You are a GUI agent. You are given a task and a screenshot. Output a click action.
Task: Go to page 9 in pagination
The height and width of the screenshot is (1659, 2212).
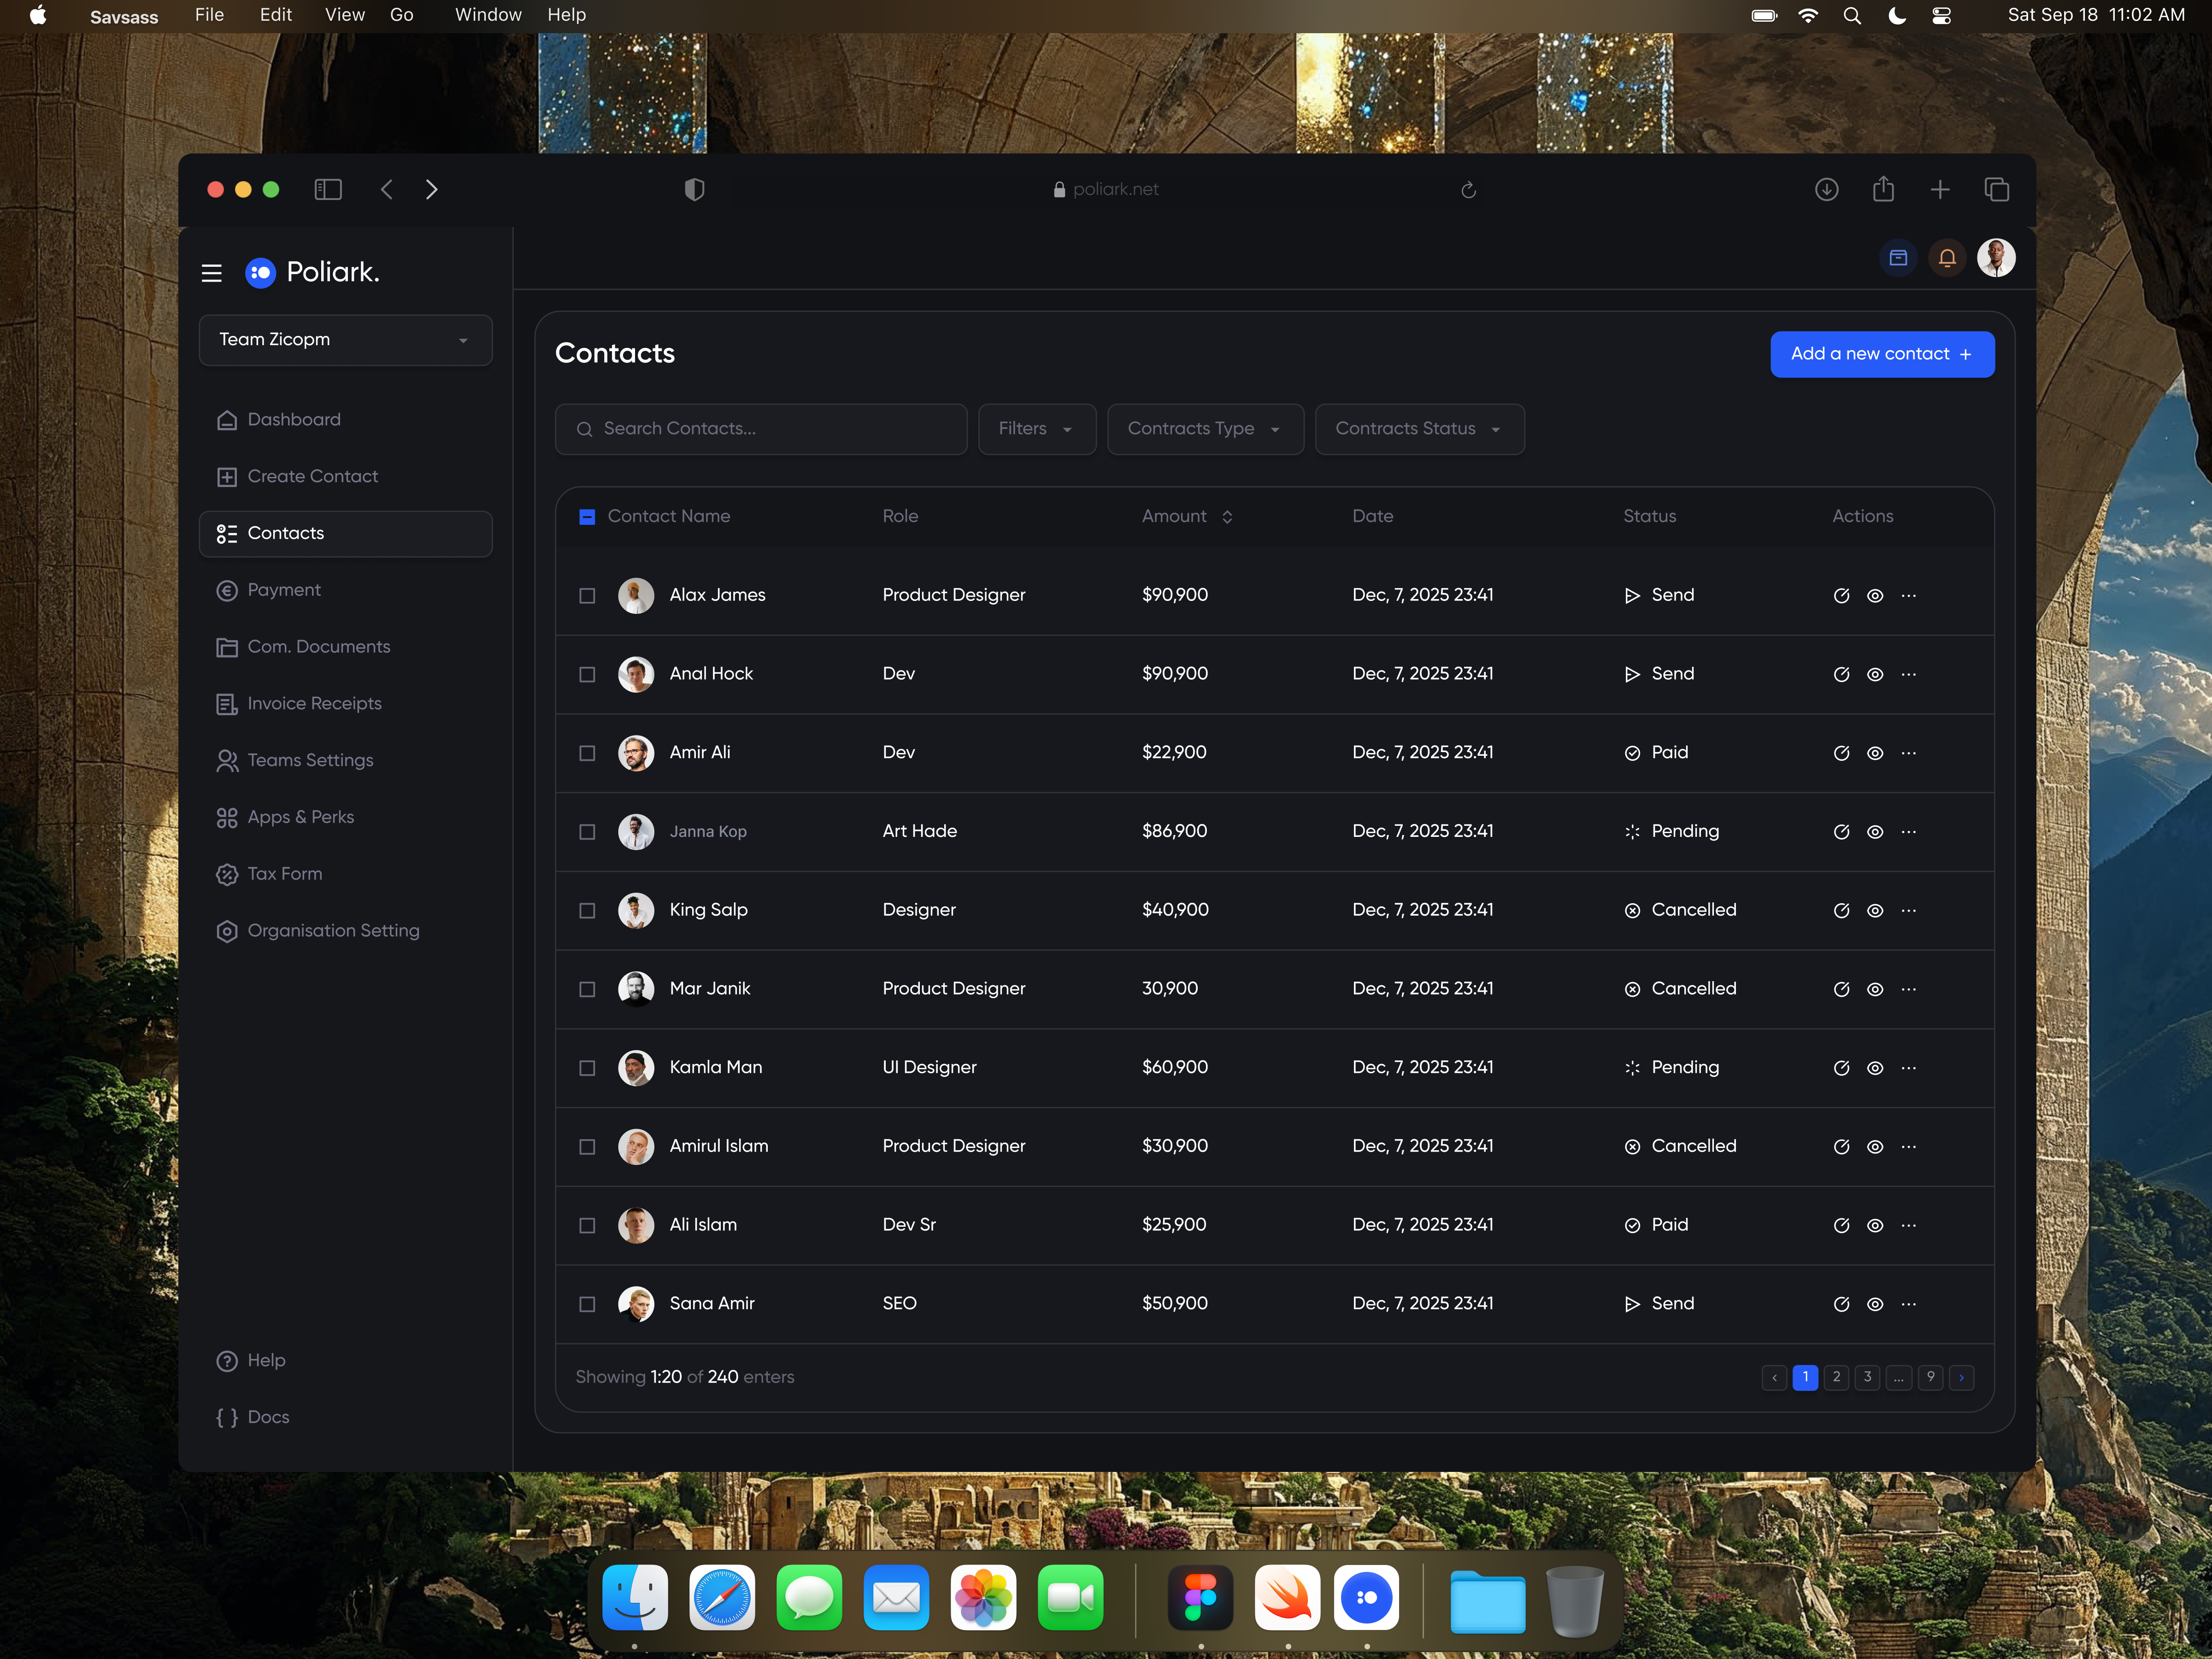tap(1930, 1378)
